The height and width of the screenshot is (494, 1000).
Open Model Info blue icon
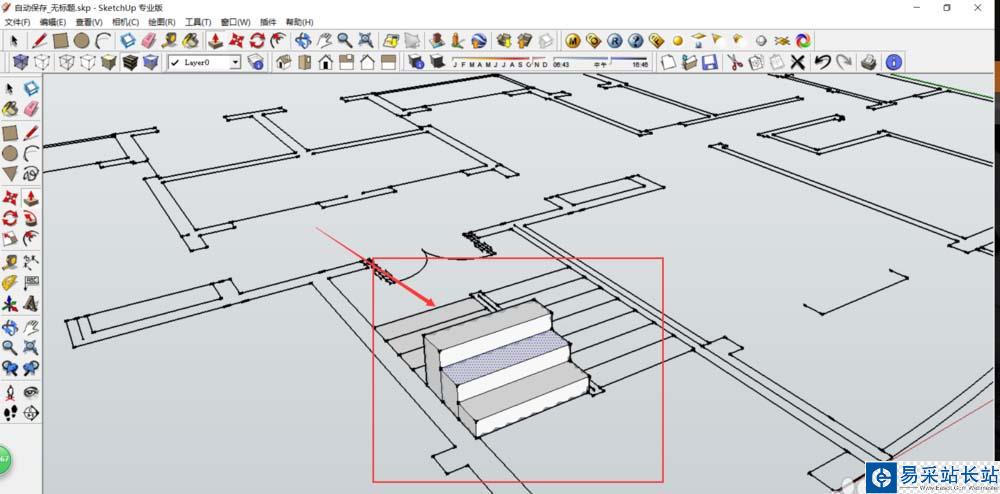point(894,62)
